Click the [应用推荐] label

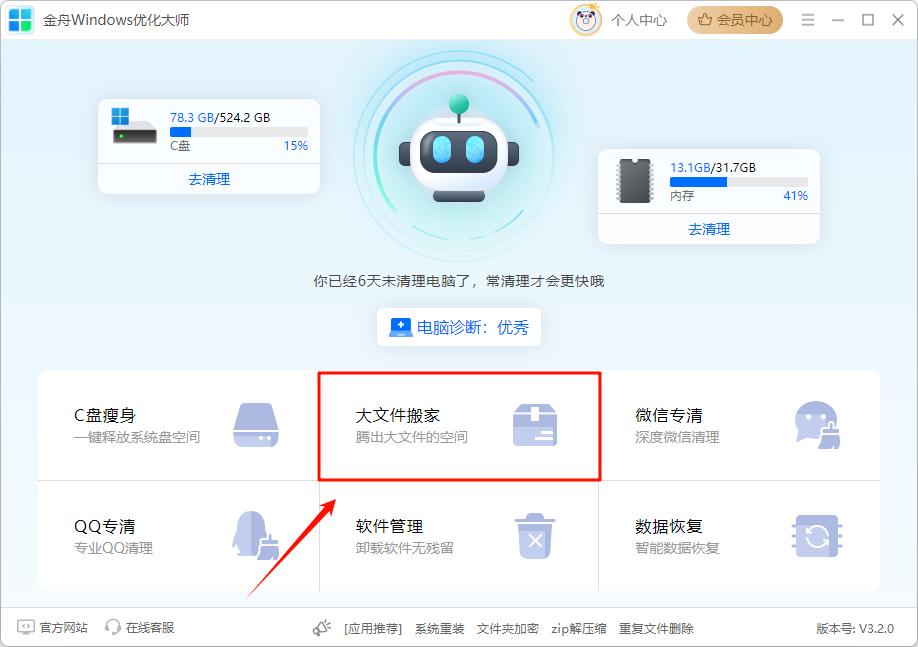[x=373, y=629]
